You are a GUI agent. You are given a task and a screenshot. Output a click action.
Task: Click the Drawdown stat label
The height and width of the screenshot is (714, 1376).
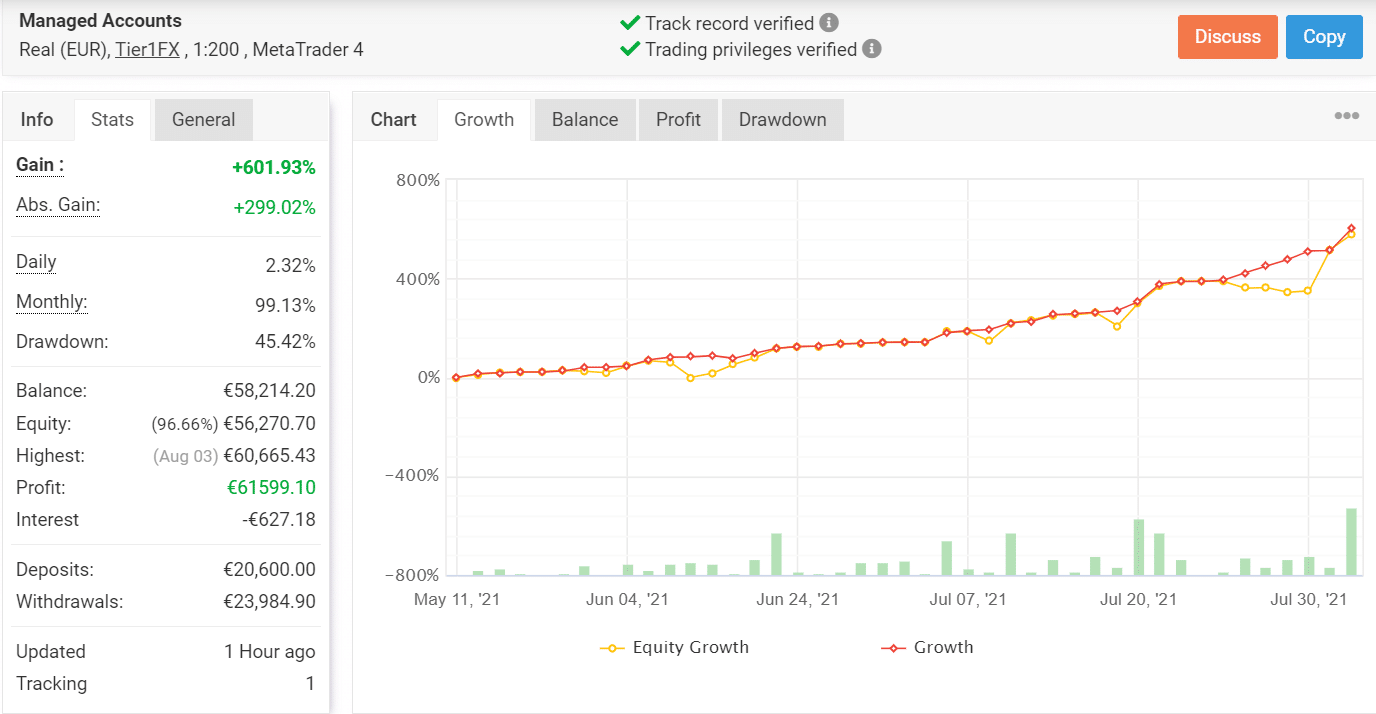62,341
